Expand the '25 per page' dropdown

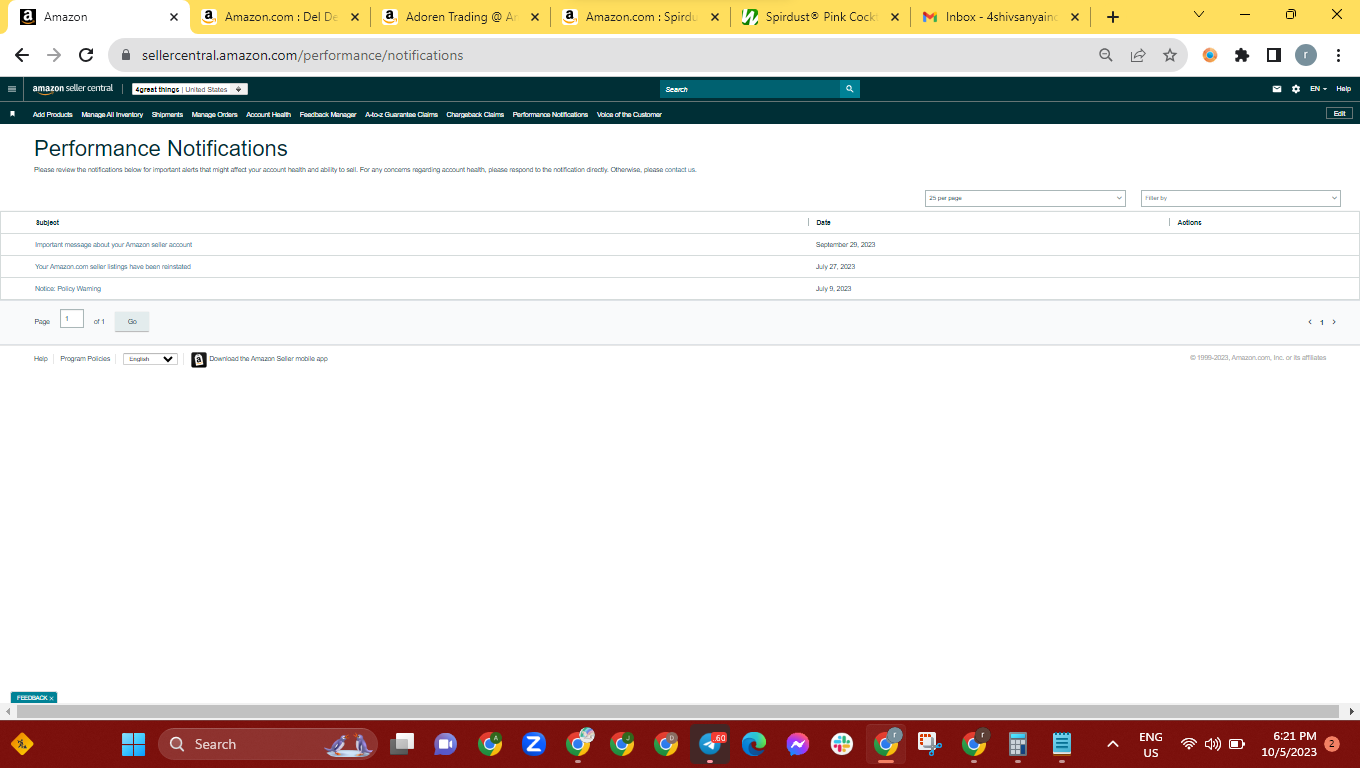pyautogui.click(x=1025, y=198)
